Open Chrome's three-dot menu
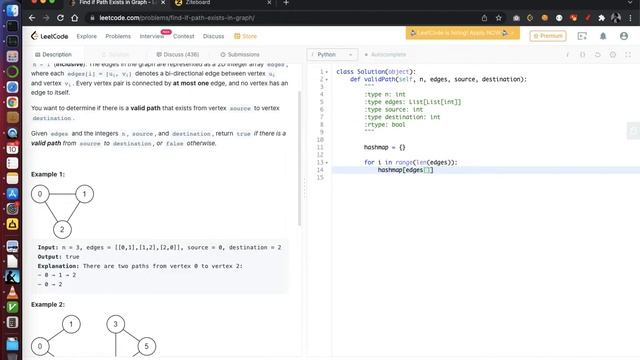 631,18
